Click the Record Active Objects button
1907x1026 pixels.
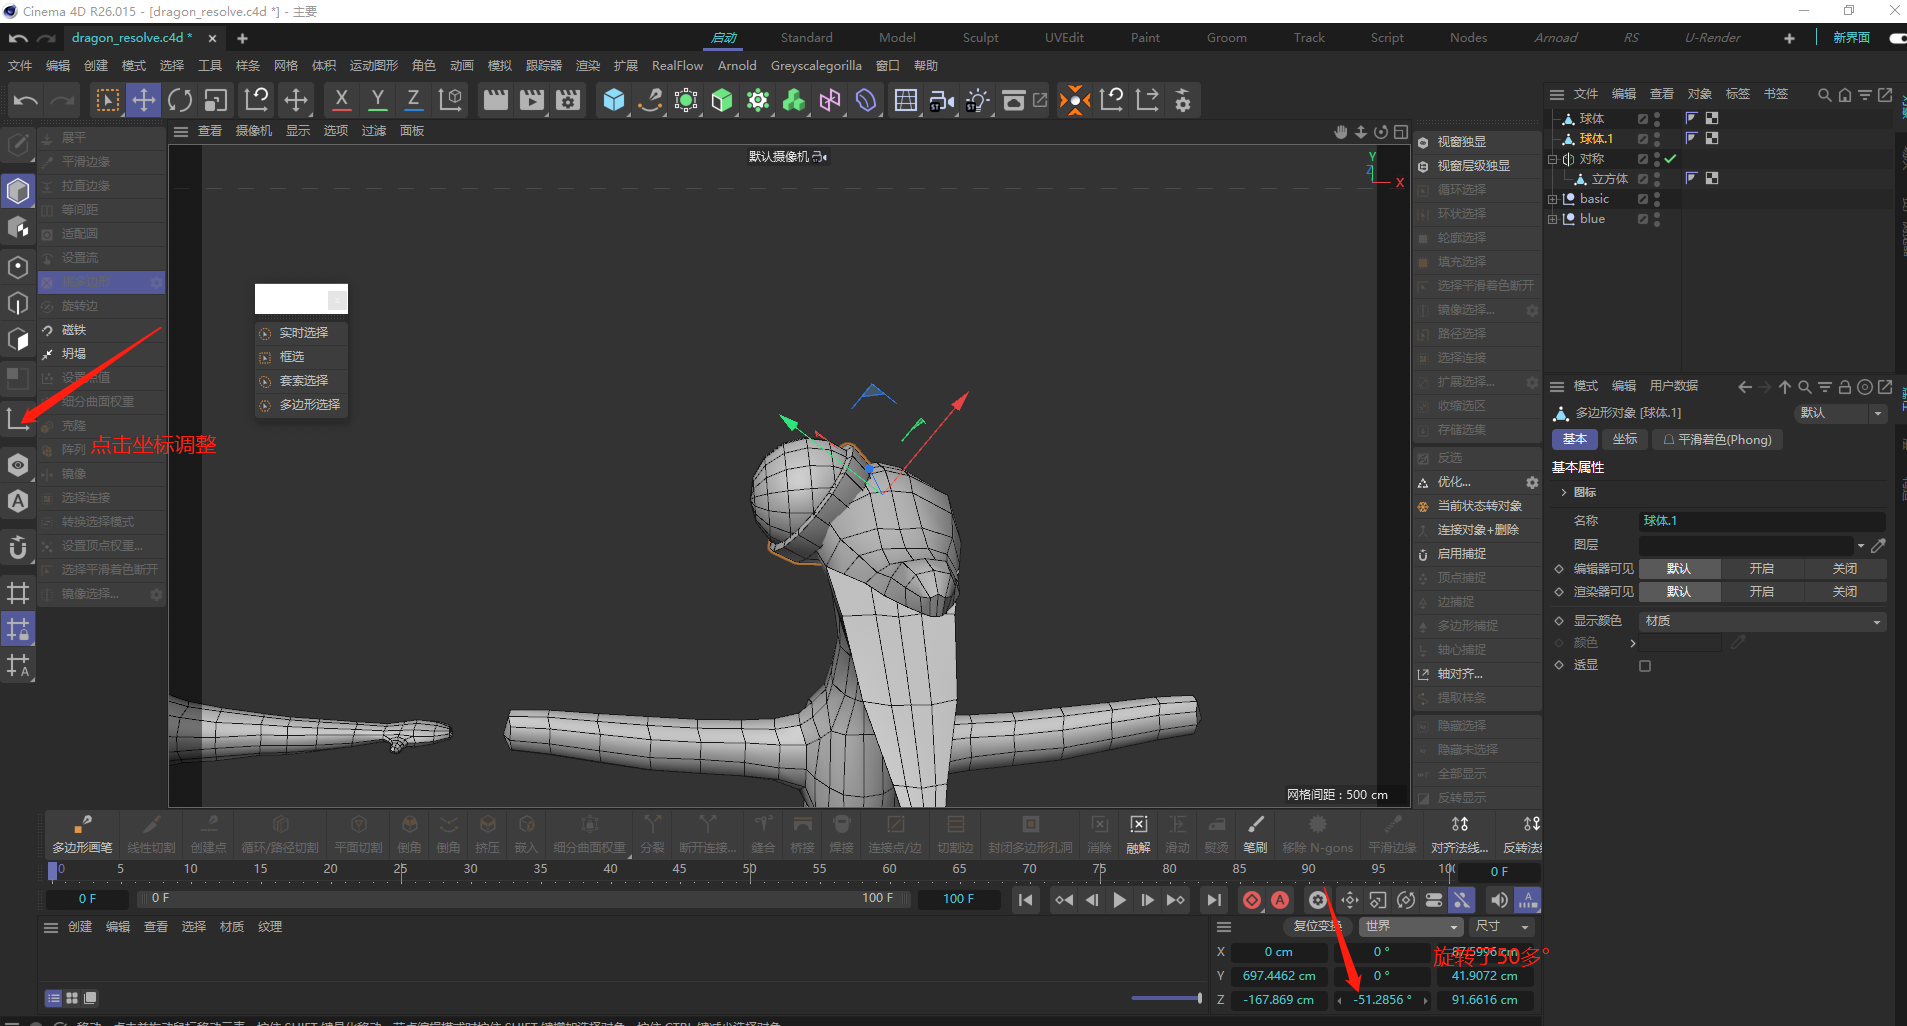pyautogui.click(x=1251, y=900)
